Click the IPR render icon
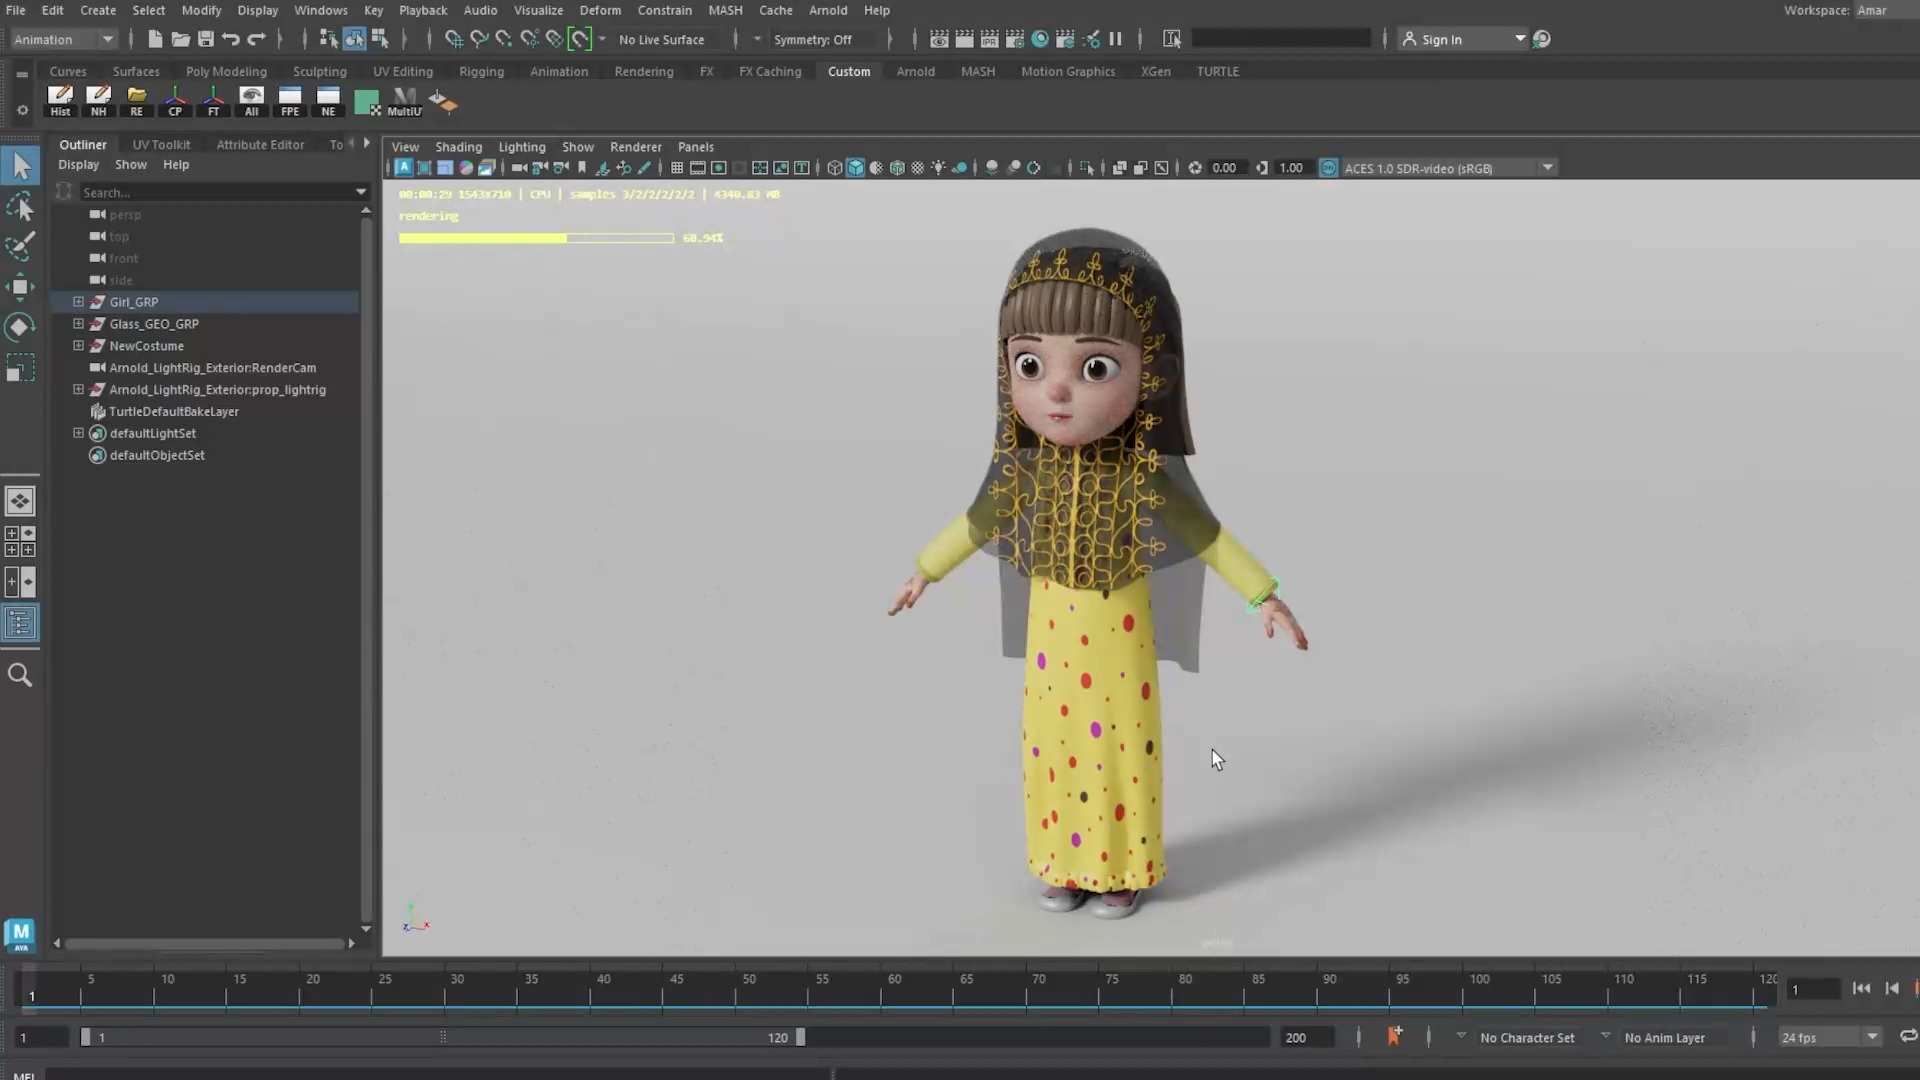The width and height of the screenshot is (1920, 1080). (x=990, y=39)
